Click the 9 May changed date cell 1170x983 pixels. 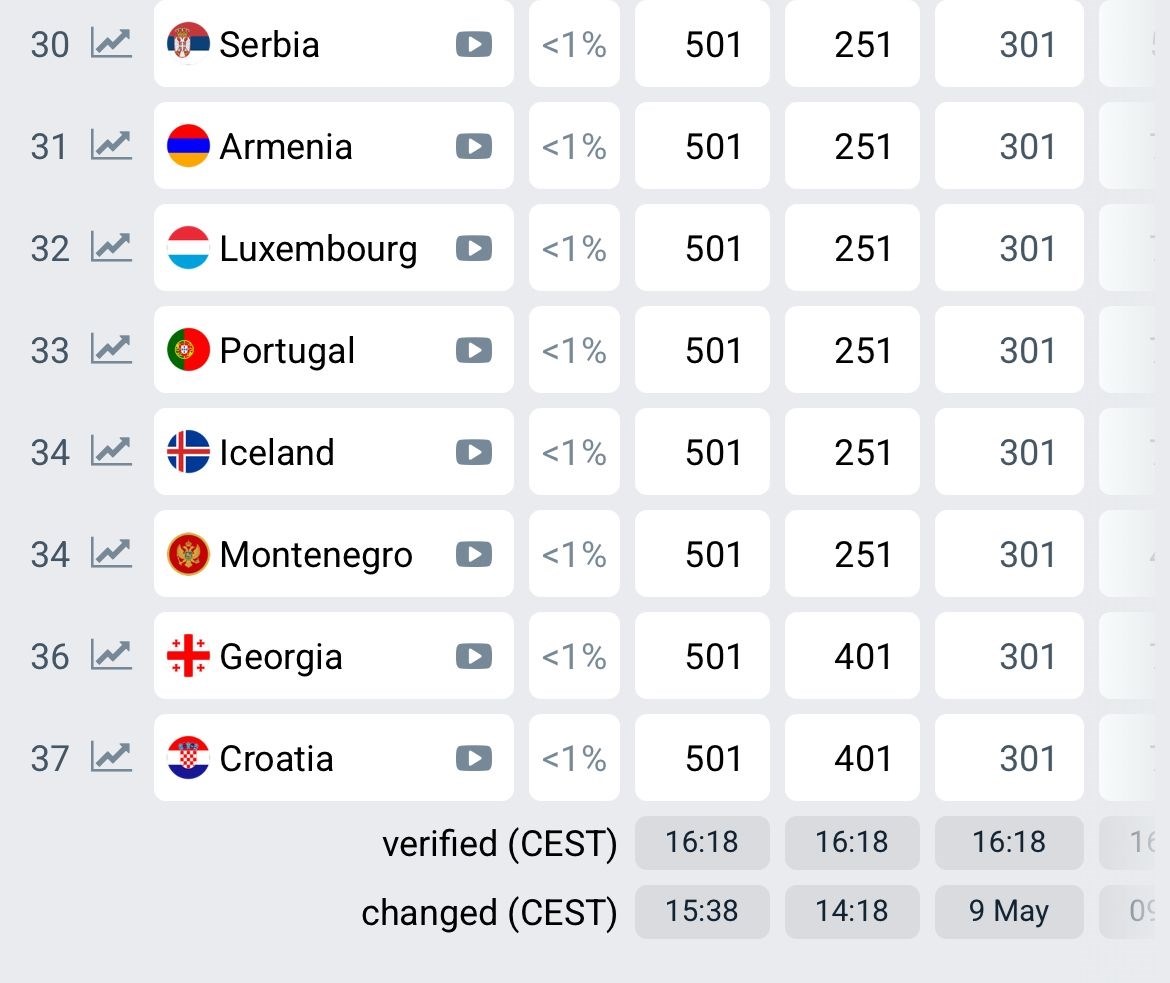pos(1009,911)
